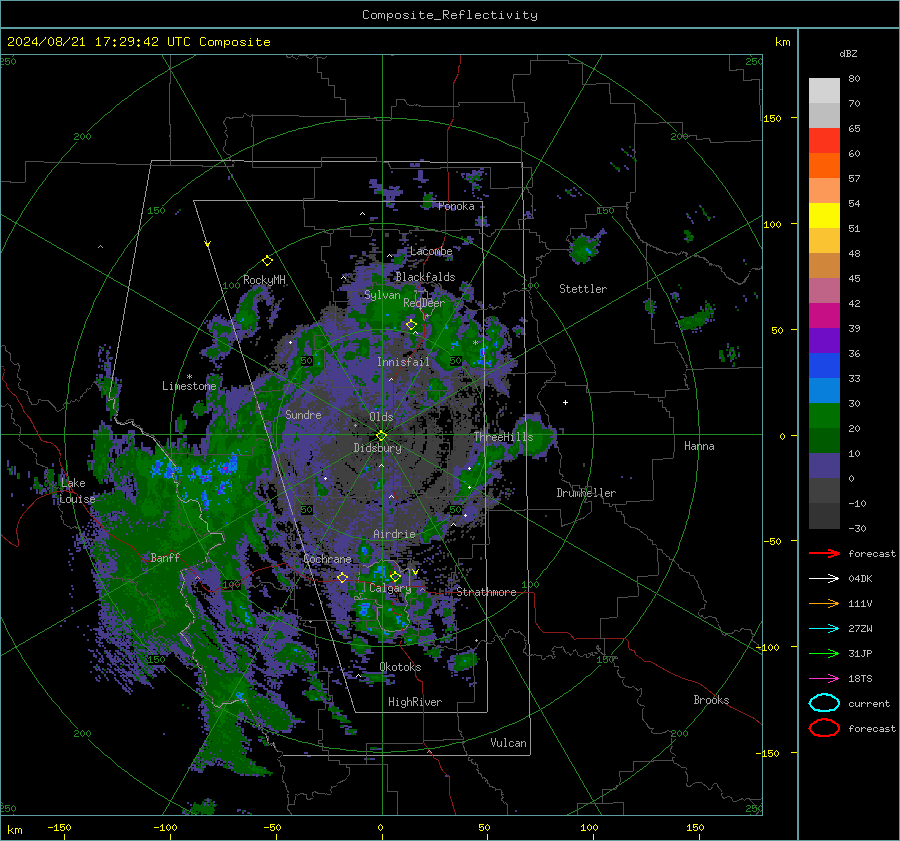The width and height of the screenshot is (900, 841).
Task: Click the Strathmore label
Action: coord(486,592)
